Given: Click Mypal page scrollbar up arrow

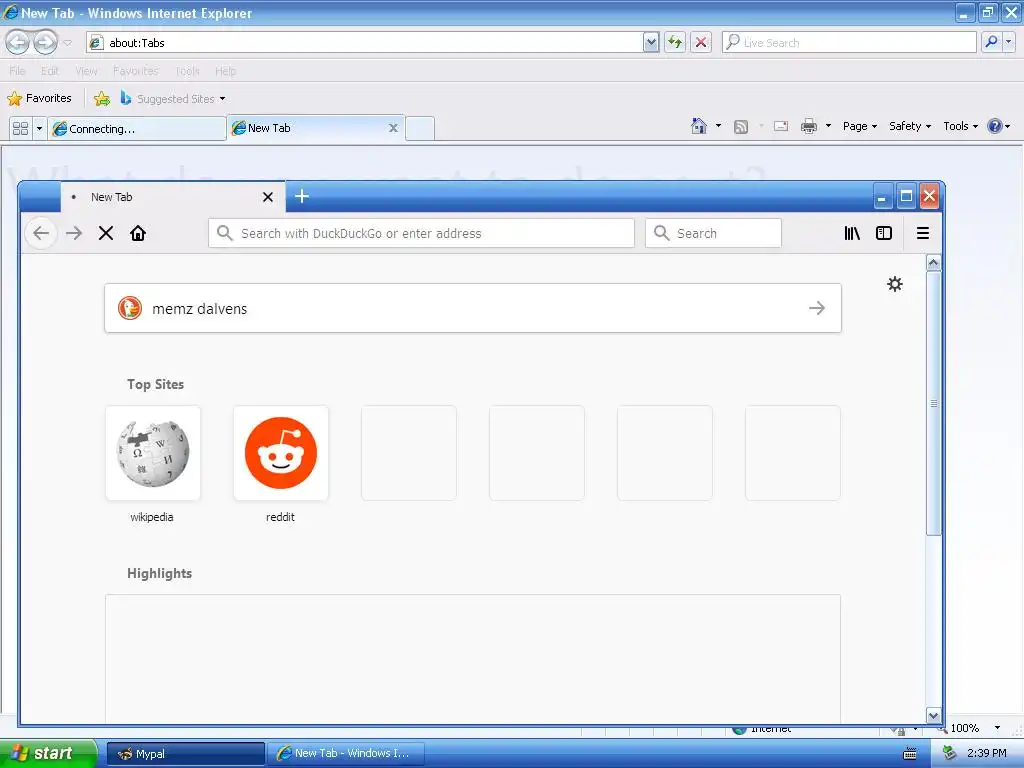Looking at the screenshot, I should 933,263.
